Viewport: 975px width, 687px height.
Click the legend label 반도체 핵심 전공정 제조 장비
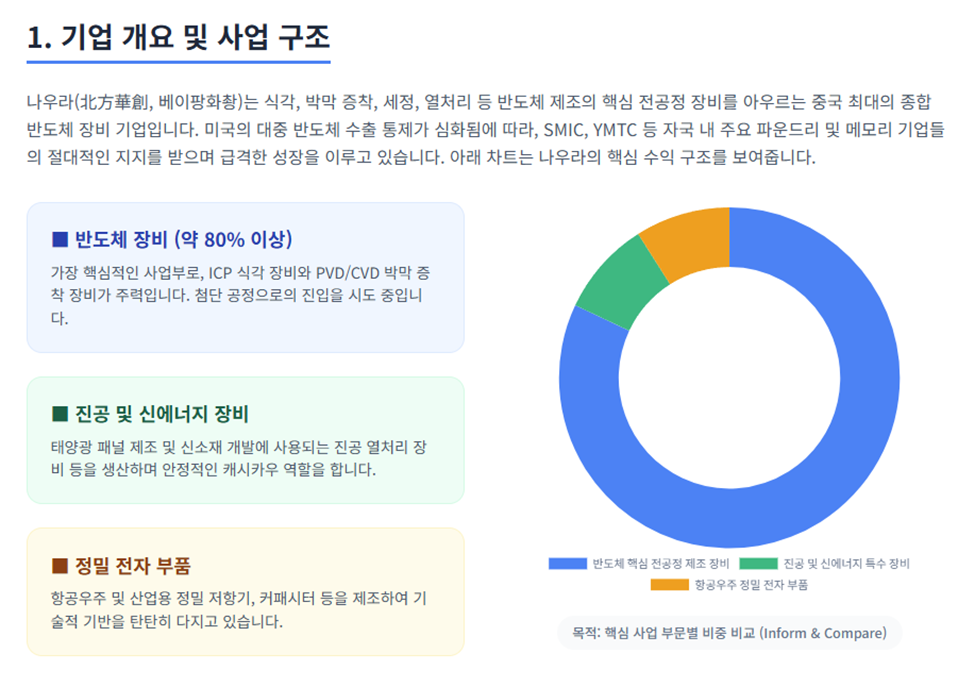pyautogui.click(x=660, y=564)
